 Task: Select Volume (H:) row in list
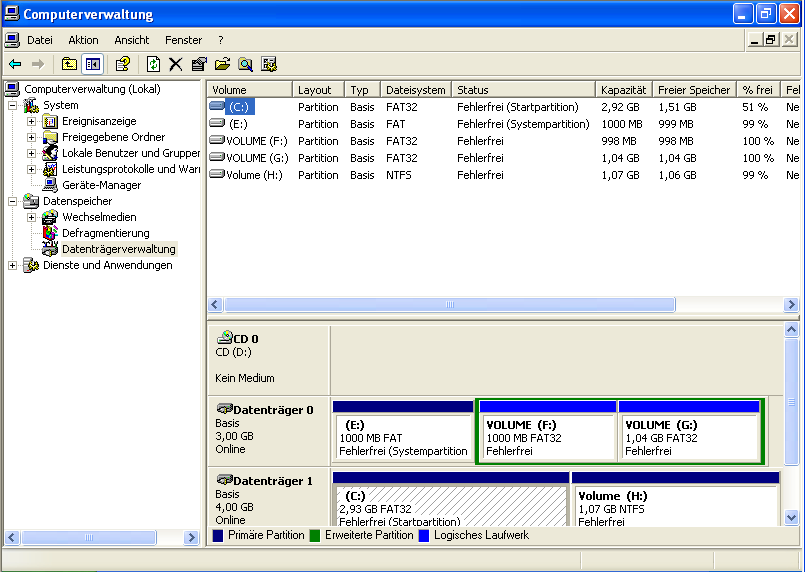[504, 175]
